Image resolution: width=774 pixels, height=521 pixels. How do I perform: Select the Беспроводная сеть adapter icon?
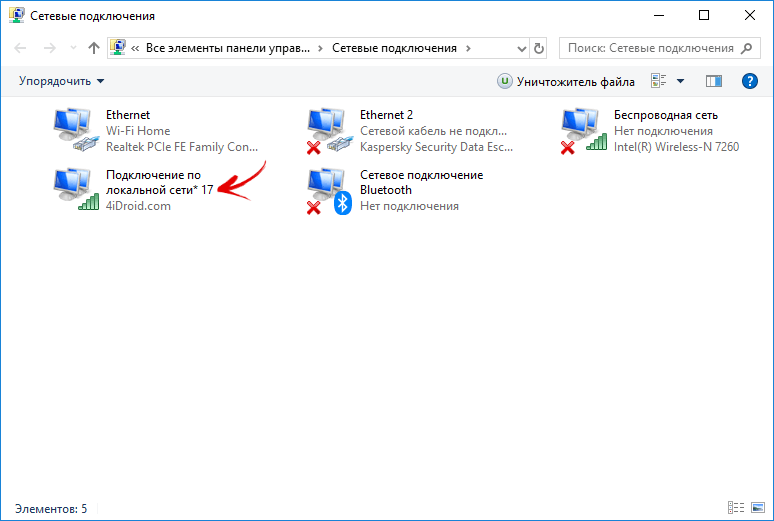tap(584, 130)
